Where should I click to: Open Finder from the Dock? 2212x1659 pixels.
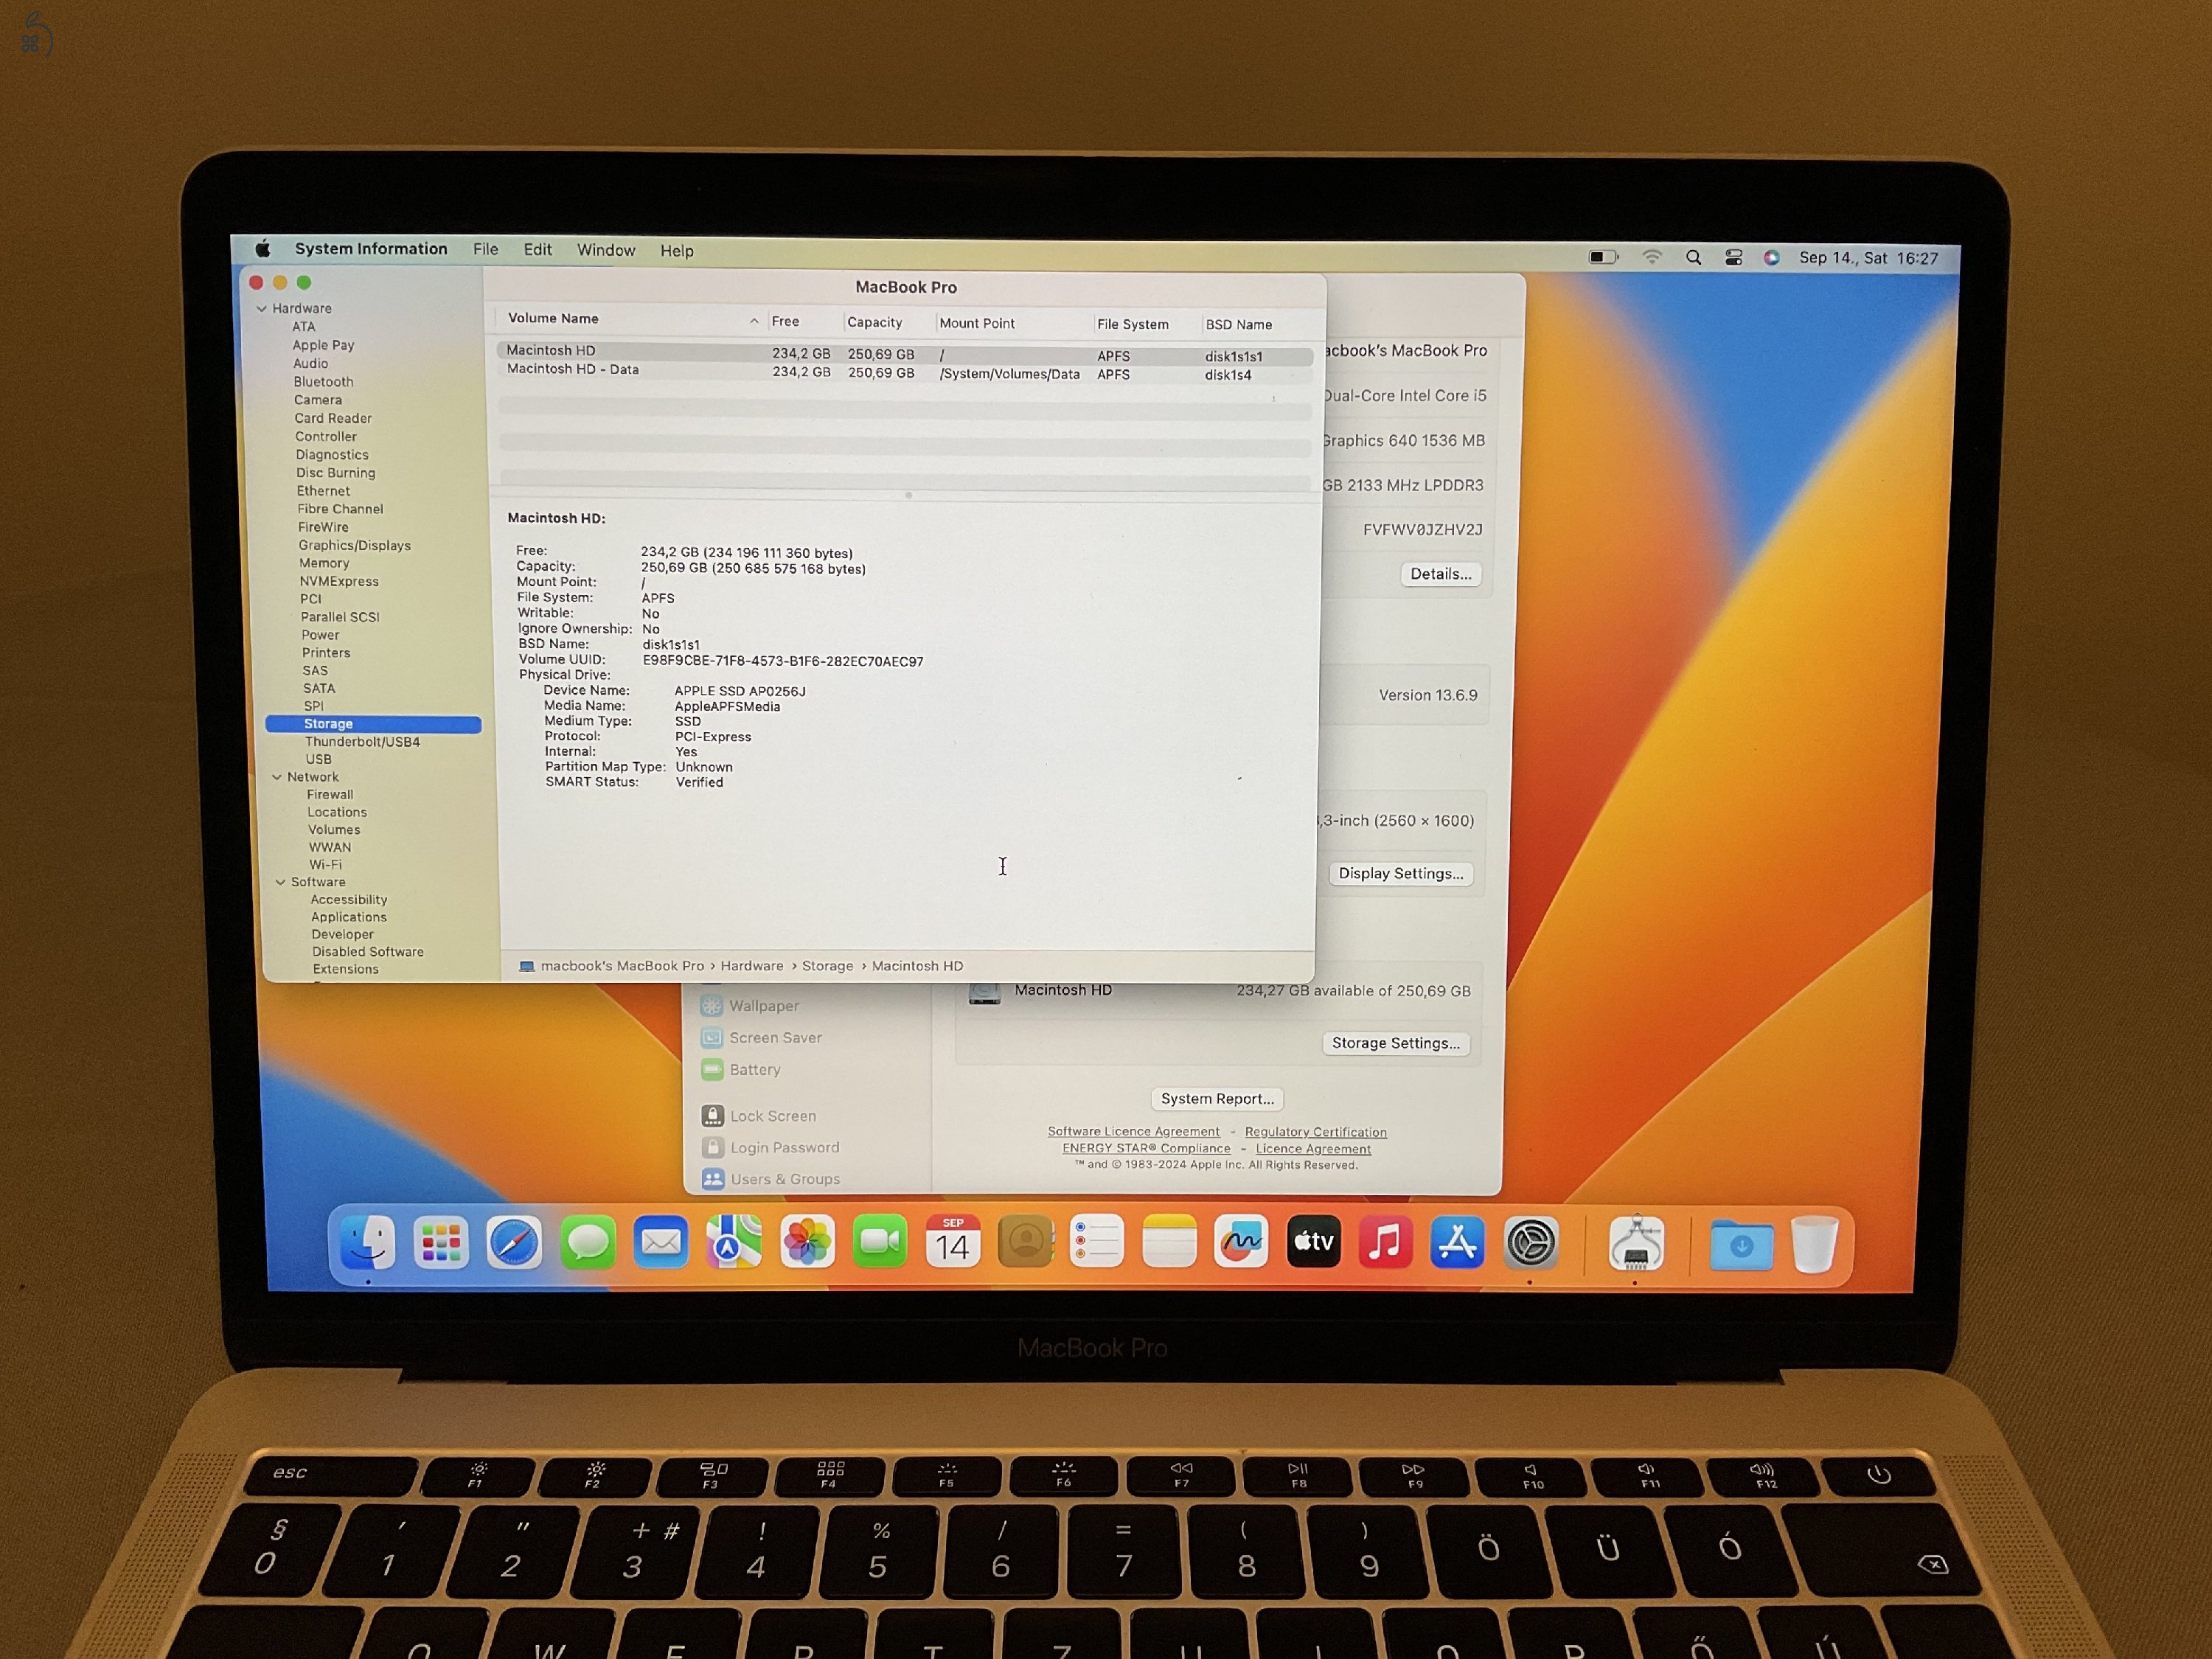pyautogui.click(x=367, y=1243)
